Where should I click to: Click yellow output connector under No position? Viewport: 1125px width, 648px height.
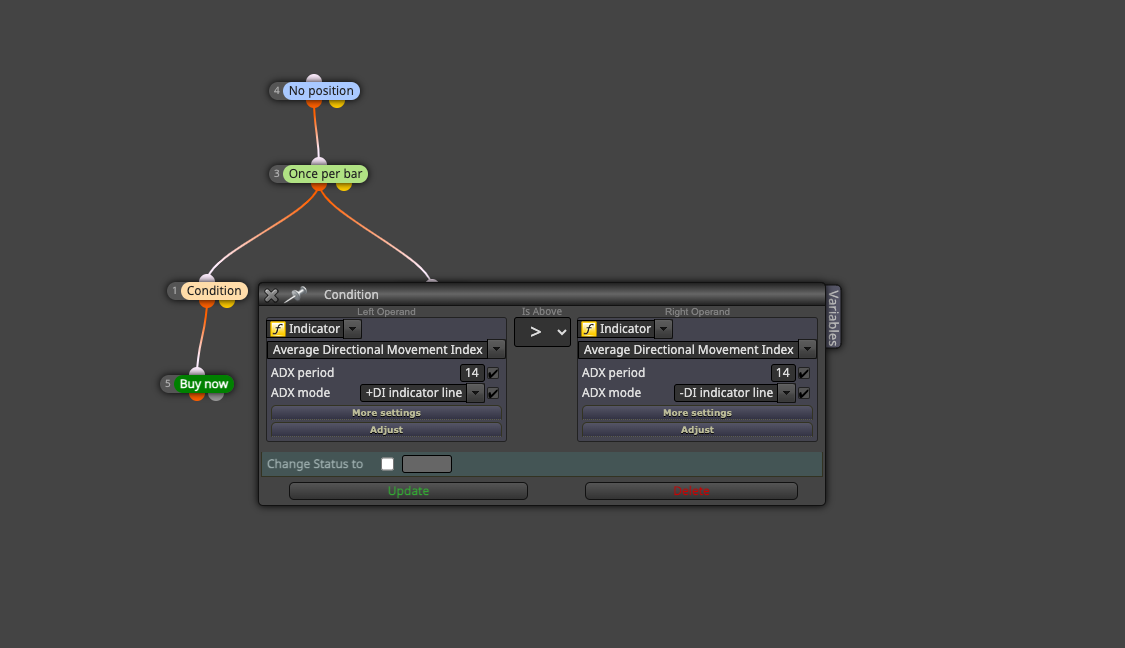[336, 103]
